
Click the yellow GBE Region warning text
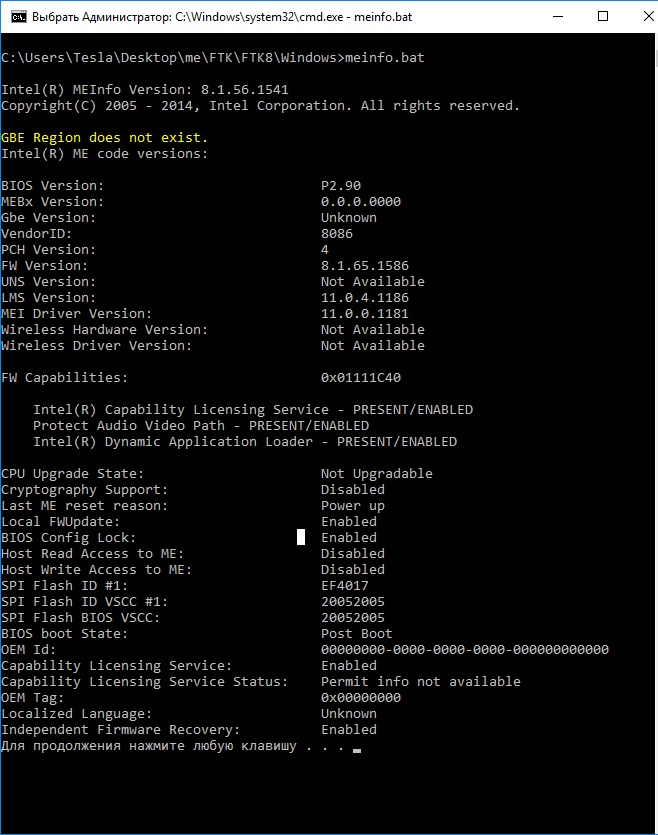click(x=105, y=138)
